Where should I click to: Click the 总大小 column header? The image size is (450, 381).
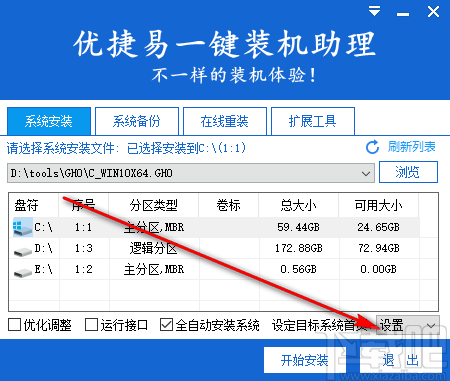(x=298, y=205)
